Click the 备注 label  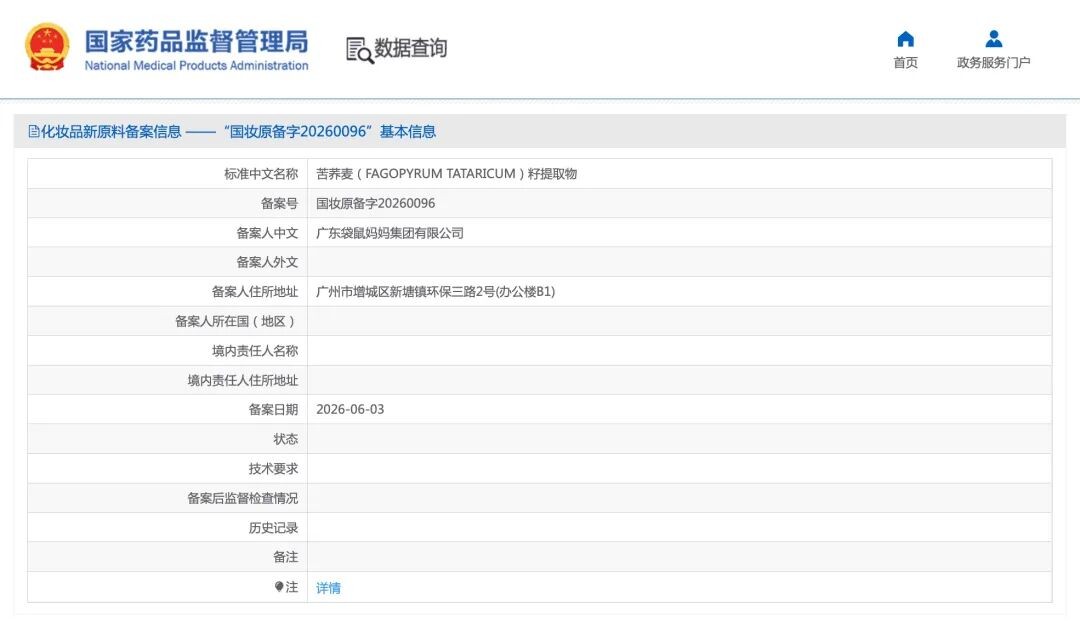pos(286,556)
